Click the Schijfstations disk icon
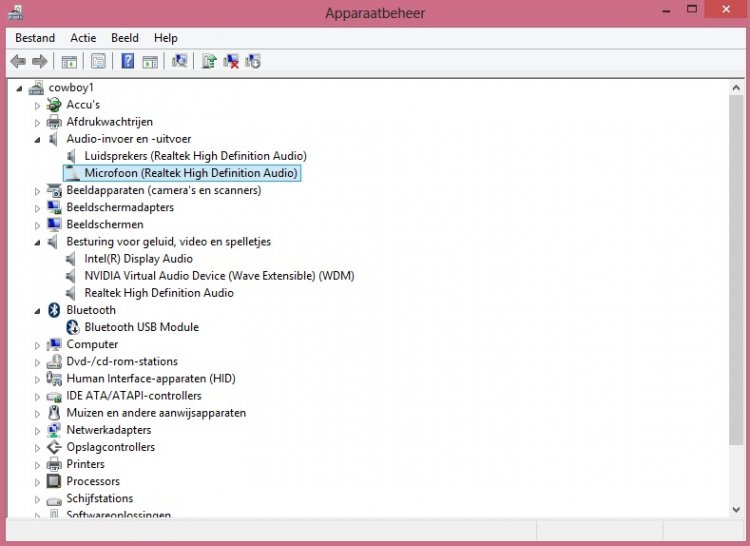 54,500
